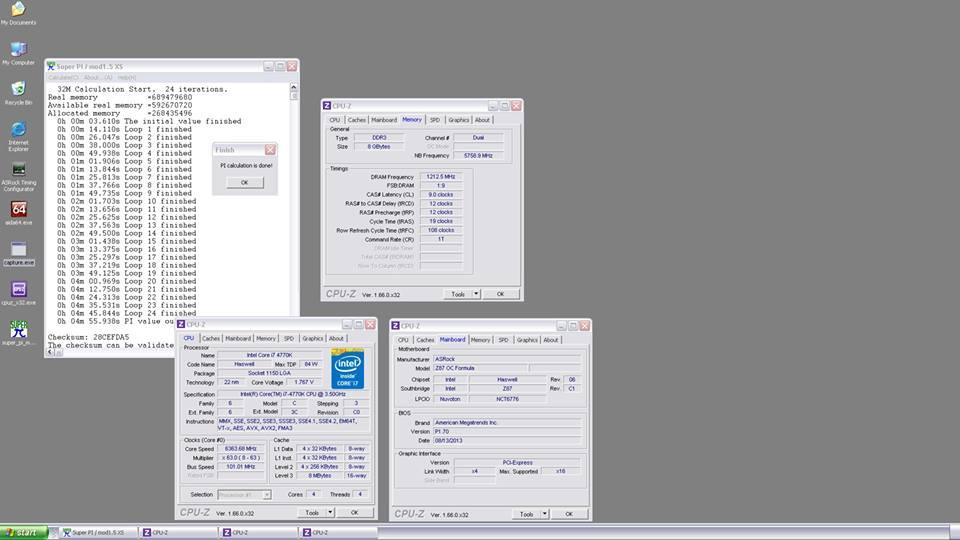Click Tools in the CPU-Z processor window
The width and height of the screenshot is (960, 540).
coord(312,512)
